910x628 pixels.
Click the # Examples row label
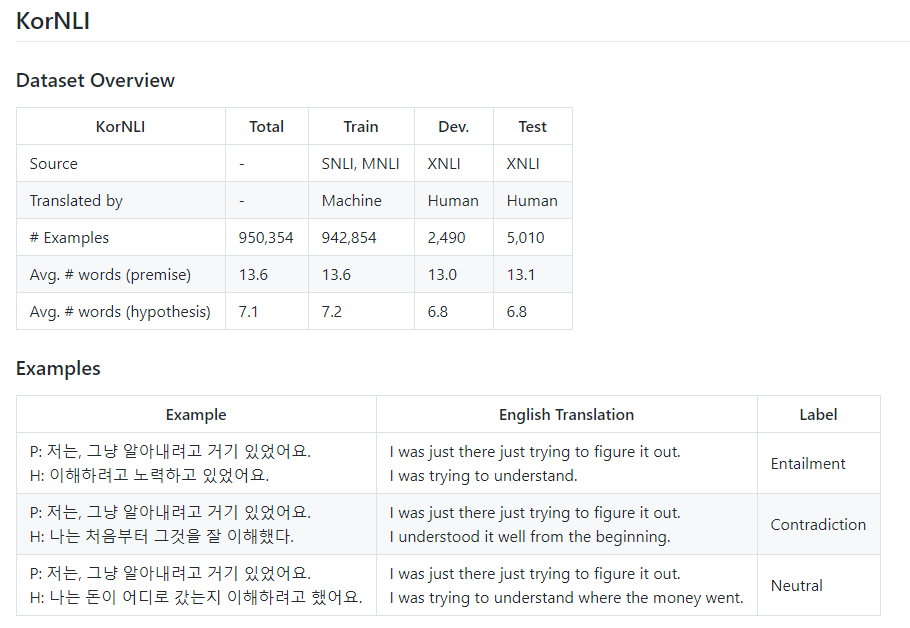69,238
